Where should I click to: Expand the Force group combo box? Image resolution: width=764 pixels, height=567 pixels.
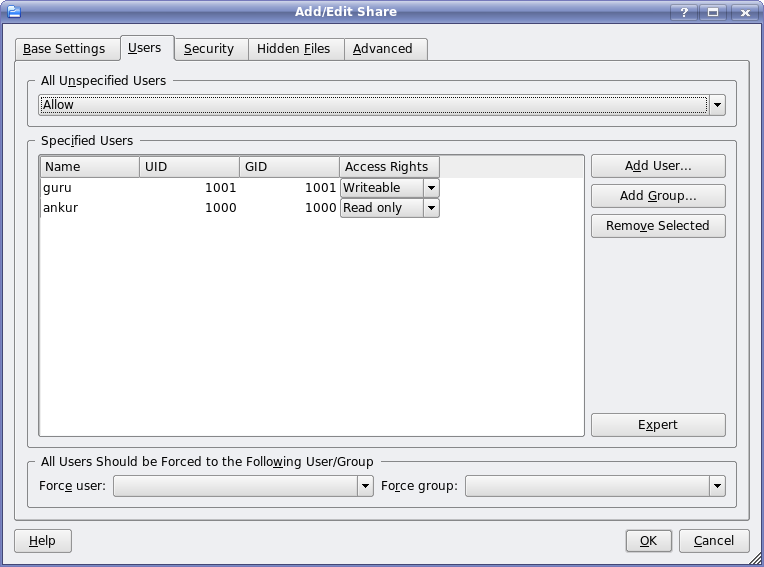[716, 486]
